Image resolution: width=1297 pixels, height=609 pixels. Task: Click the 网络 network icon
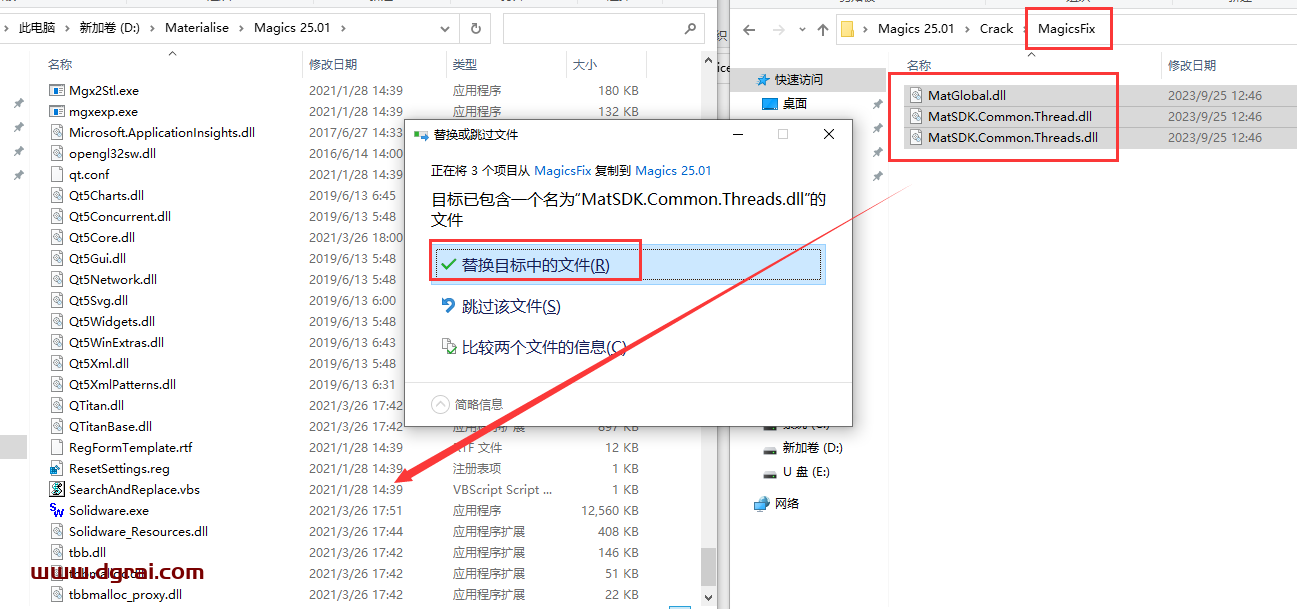pos(762,504)
